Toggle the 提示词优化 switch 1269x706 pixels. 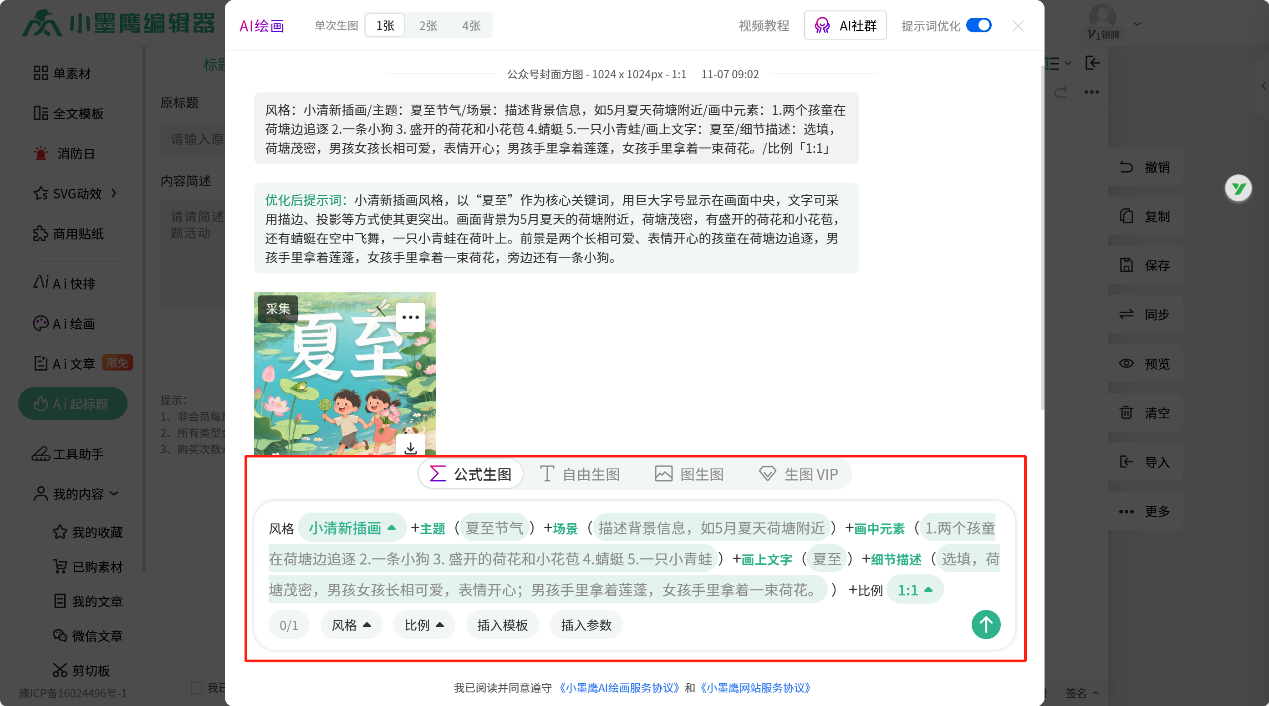[x=978, y=25]
